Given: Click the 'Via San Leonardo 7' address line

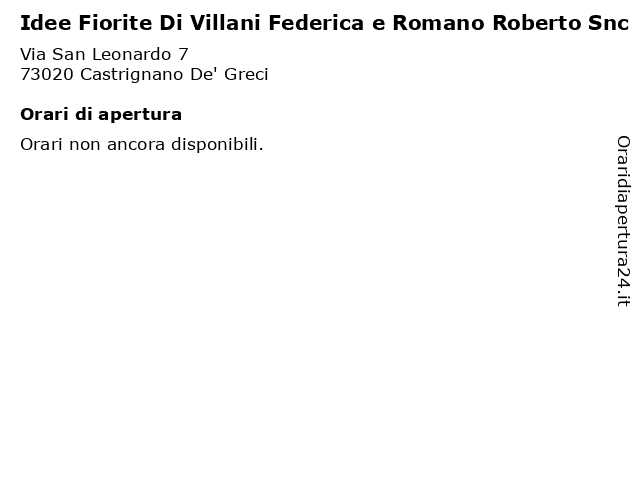Looking at the screenshot, I should (x=104, y=54).
